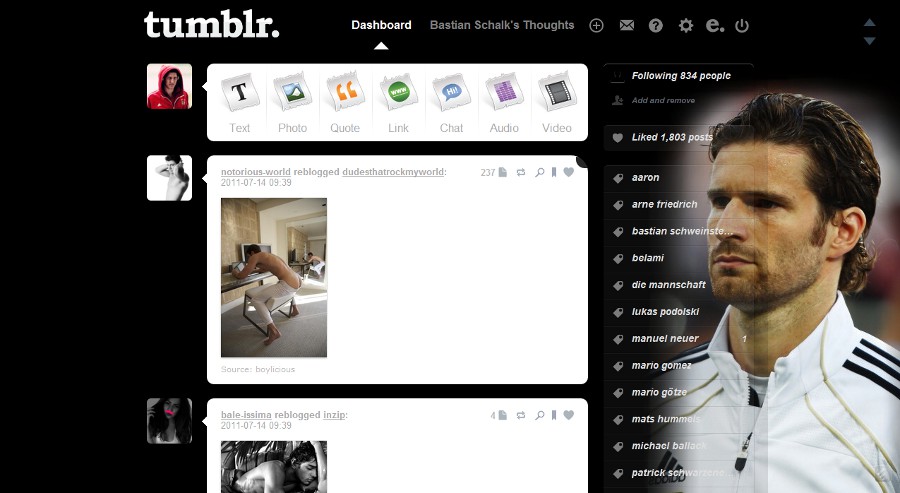Click your red hoodie avatar
The image size is (900, 493).
coord(169,86)
